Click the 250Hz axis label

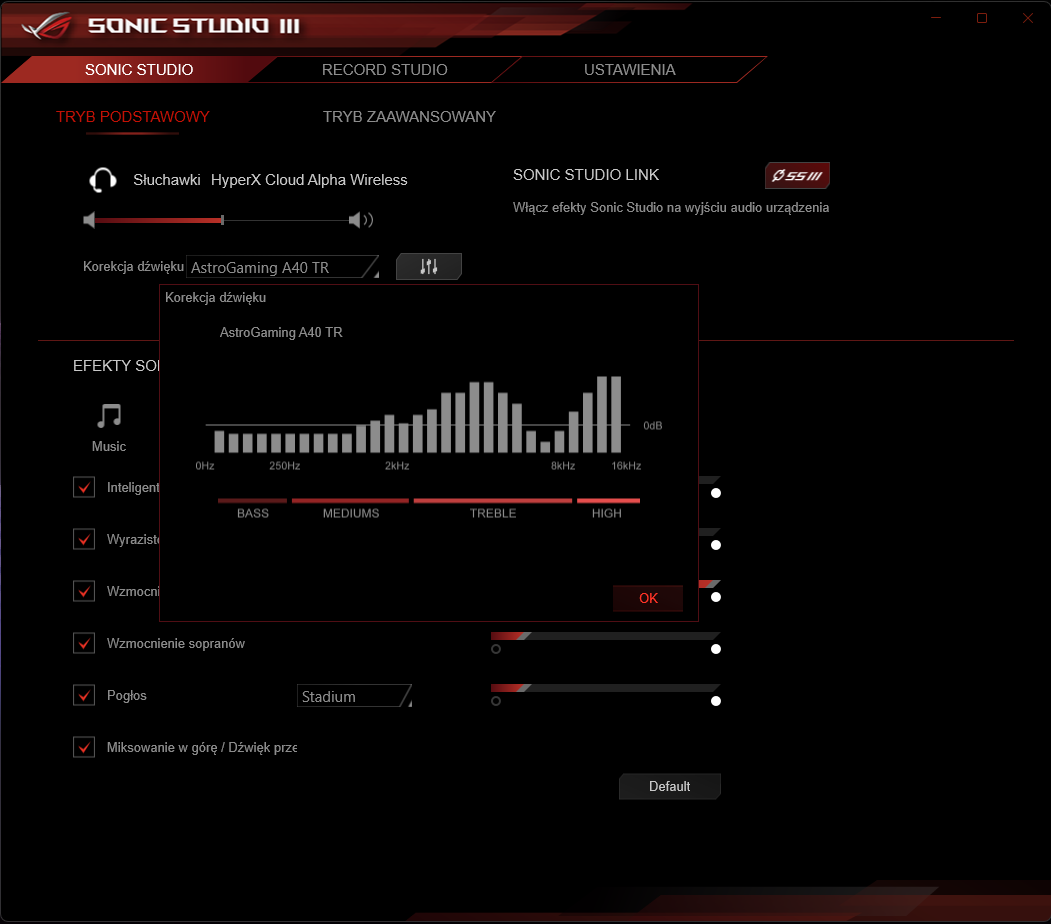284,466
